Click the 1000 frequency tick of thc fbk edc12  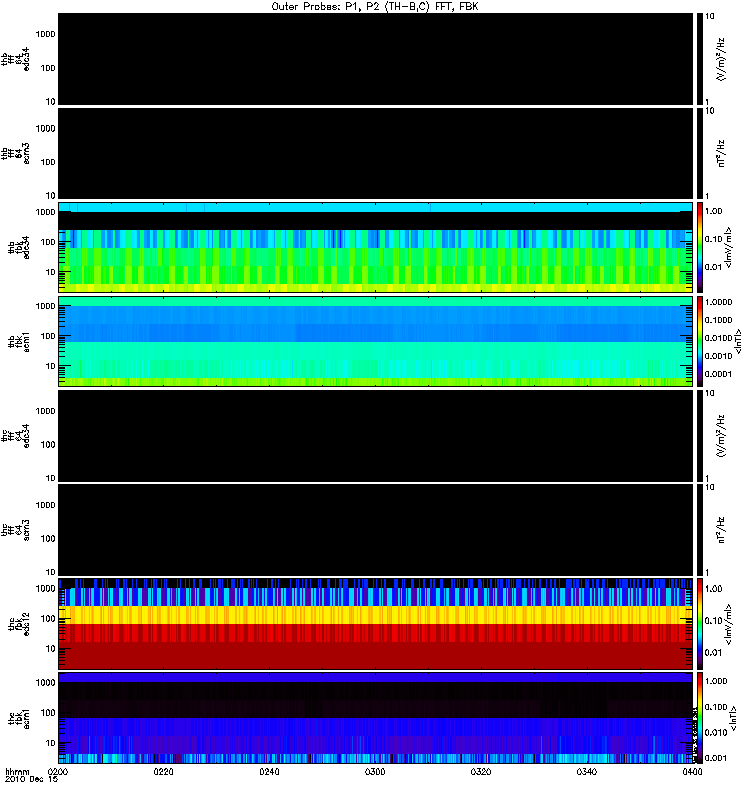click(x=45, y=588)
